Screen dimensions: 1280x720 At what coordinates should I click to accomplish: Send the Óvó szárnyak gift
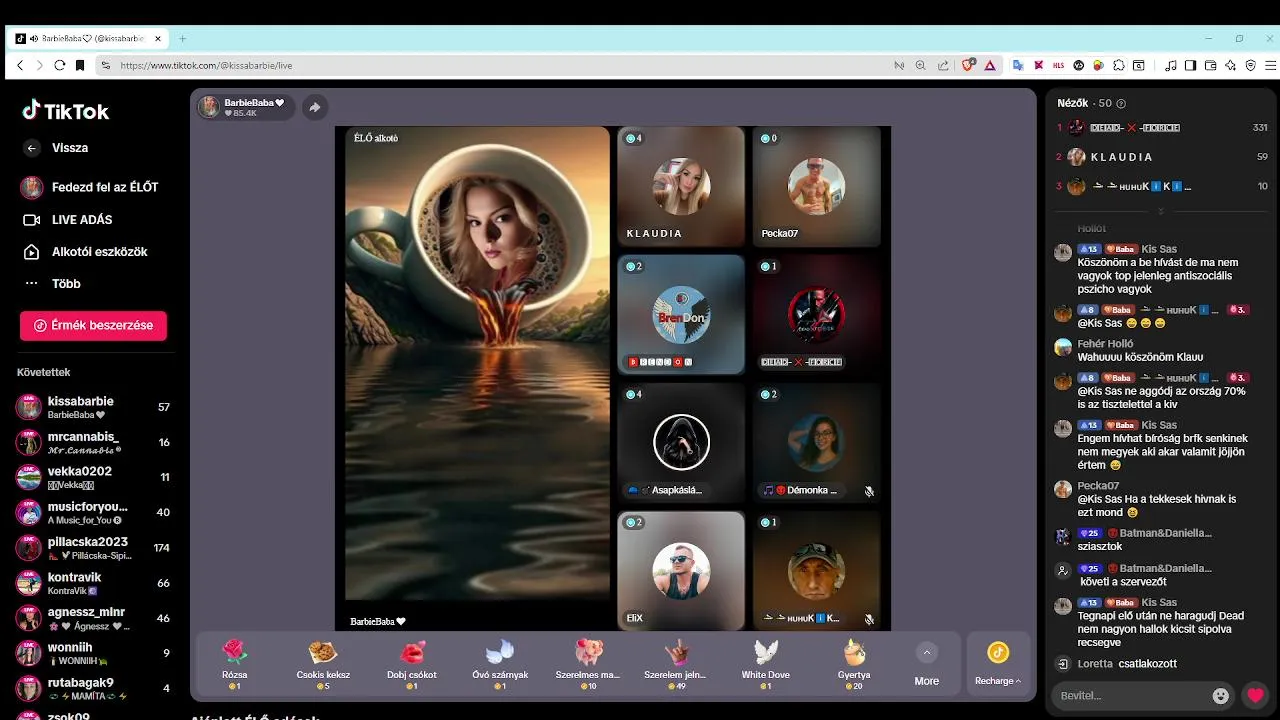(x=499, y=664)
